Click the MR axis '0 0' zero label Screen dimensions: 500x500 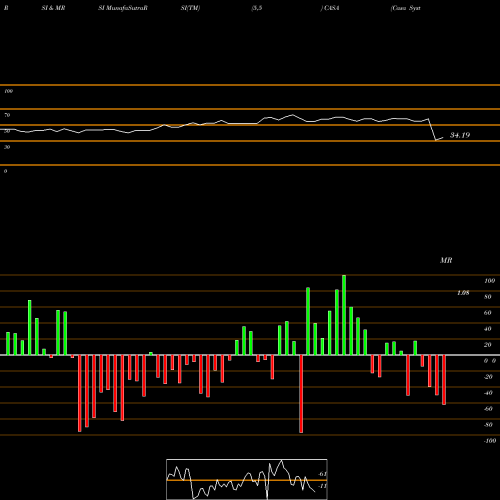click(x=490, y=361)
